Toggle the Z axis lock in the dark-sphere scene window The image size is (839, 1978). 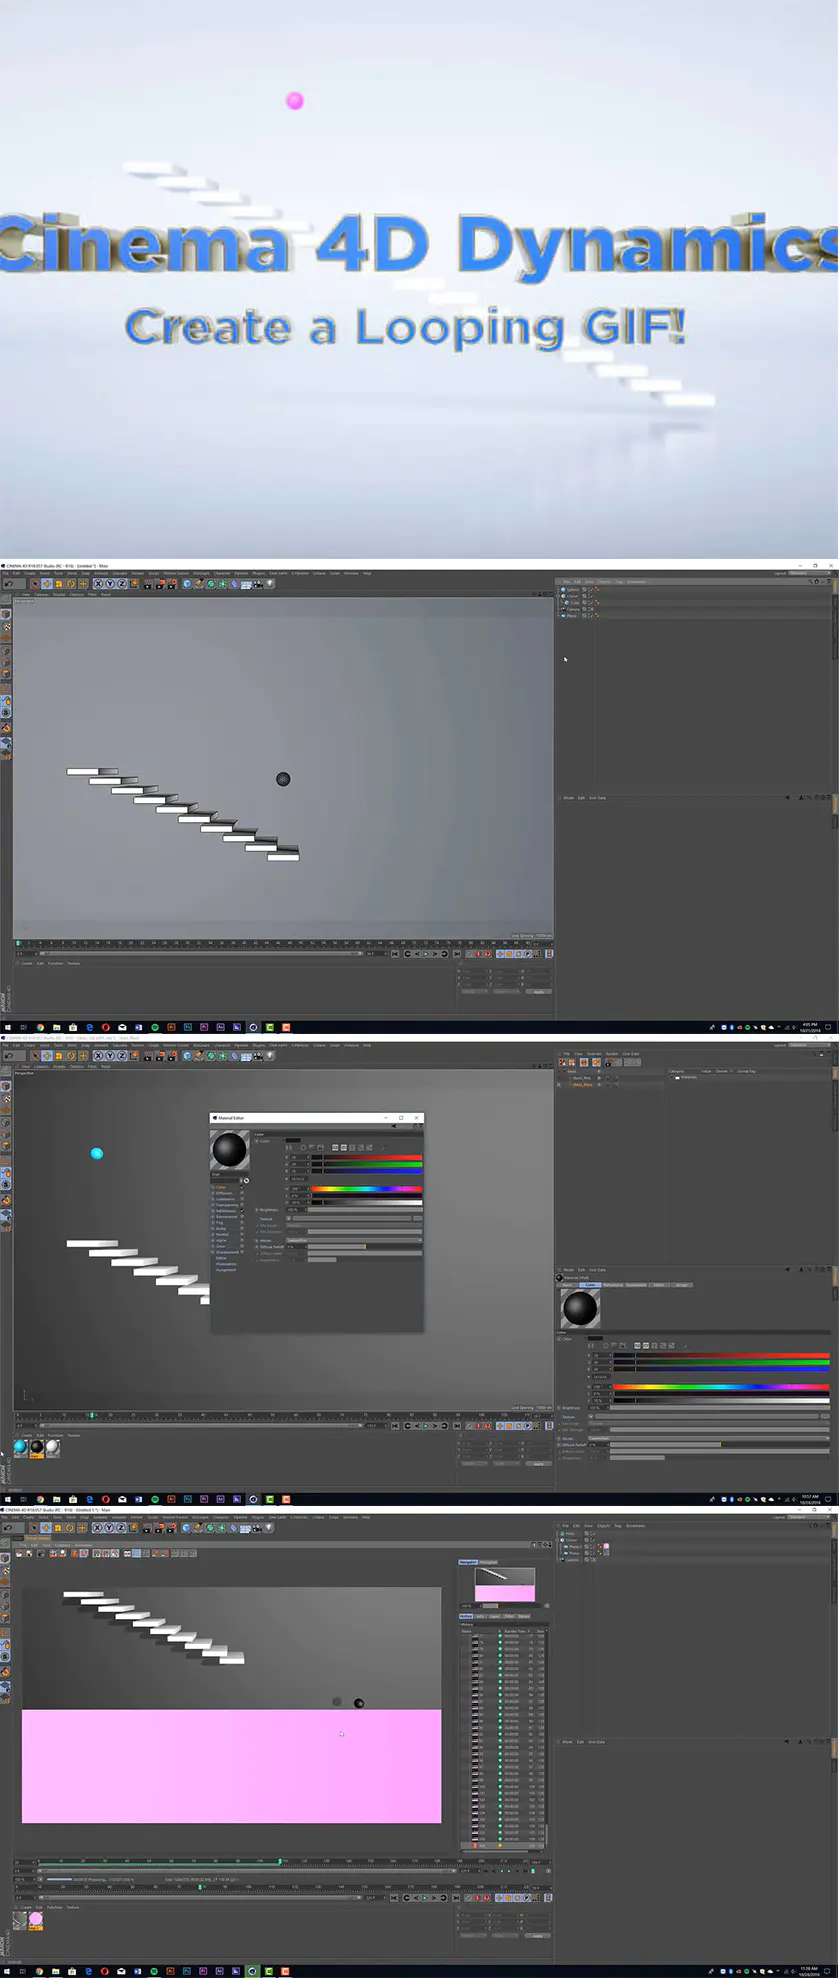tap(122, 583)
